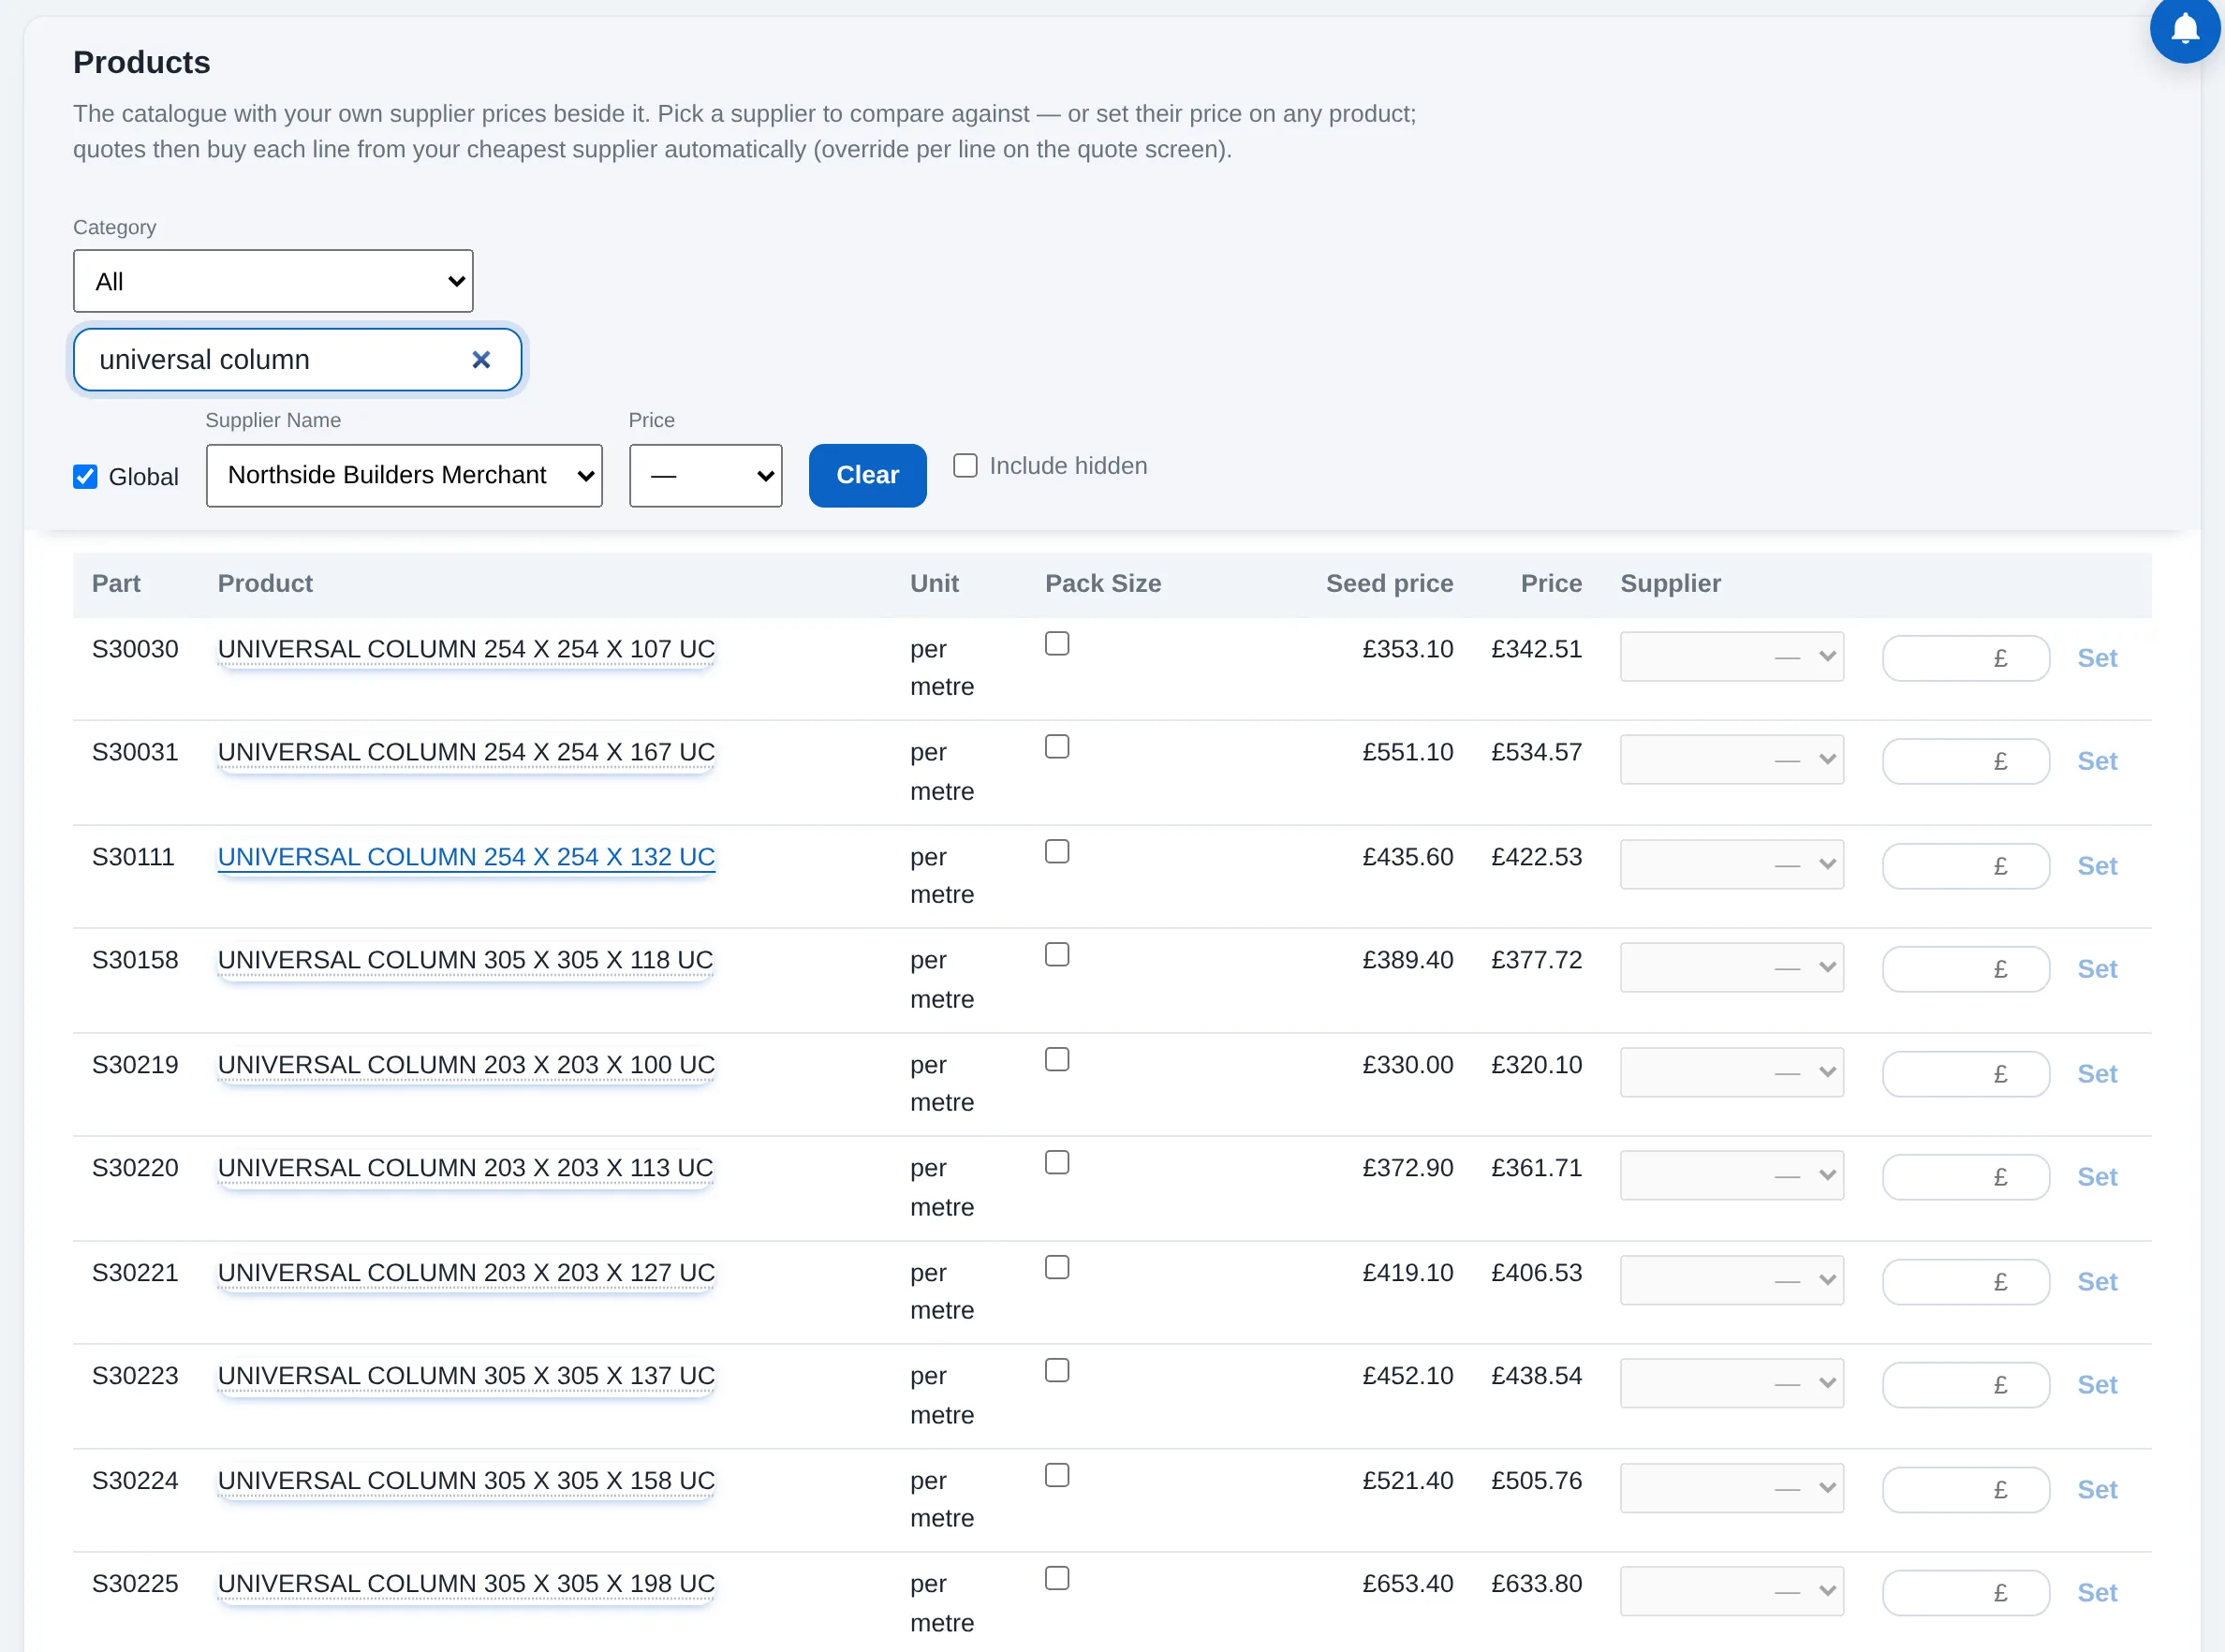Screen dimensions: 2225x1652
Task: Enable the Include hidden checkbox
Action: coord(965,466)
